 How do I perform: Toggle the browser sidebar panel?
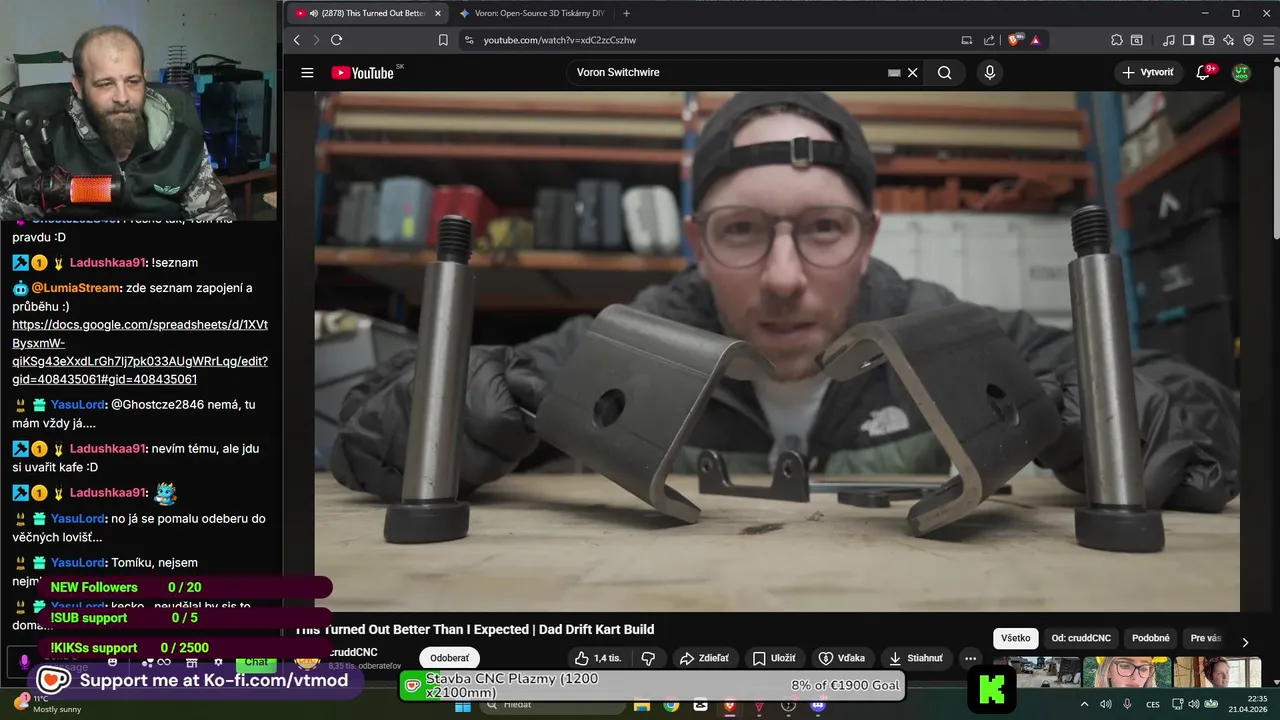pyautogui.click(x=1188, y=40)
